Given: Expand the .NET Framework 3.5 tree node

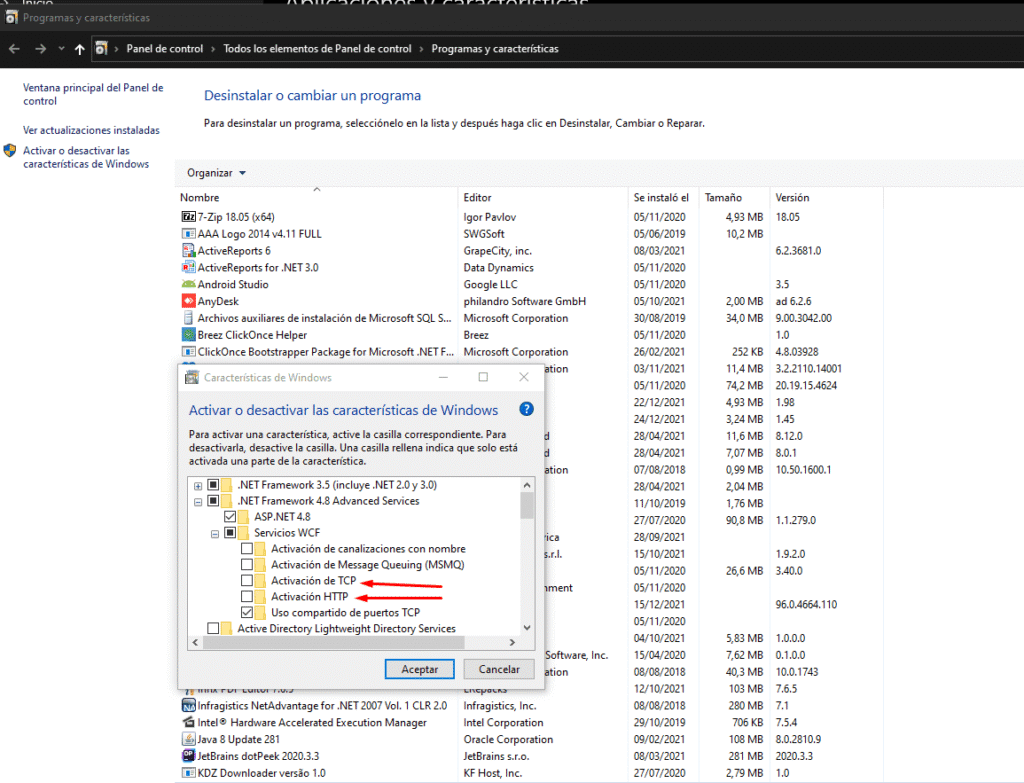Looking at the screenshot, I should point(198,485).
